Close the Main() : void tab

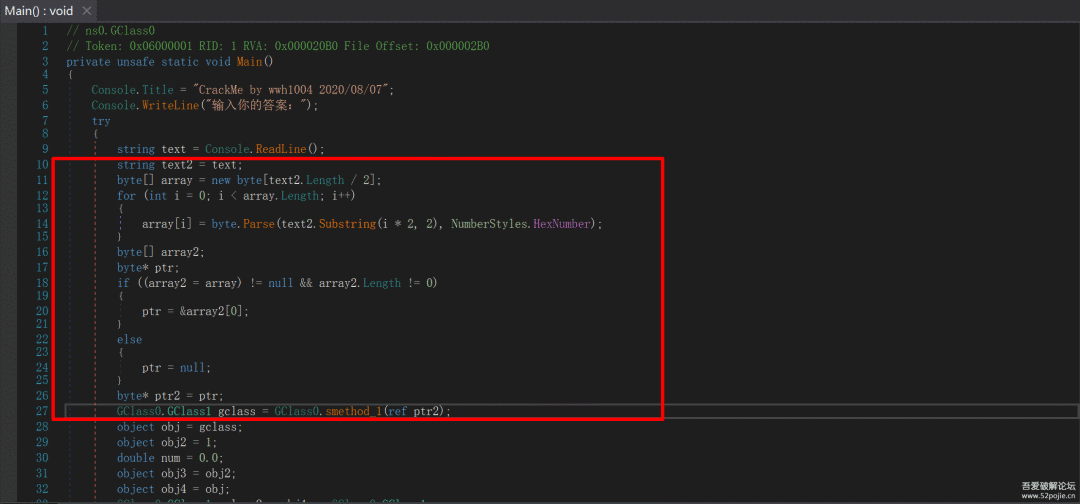(x=86, y=10)
